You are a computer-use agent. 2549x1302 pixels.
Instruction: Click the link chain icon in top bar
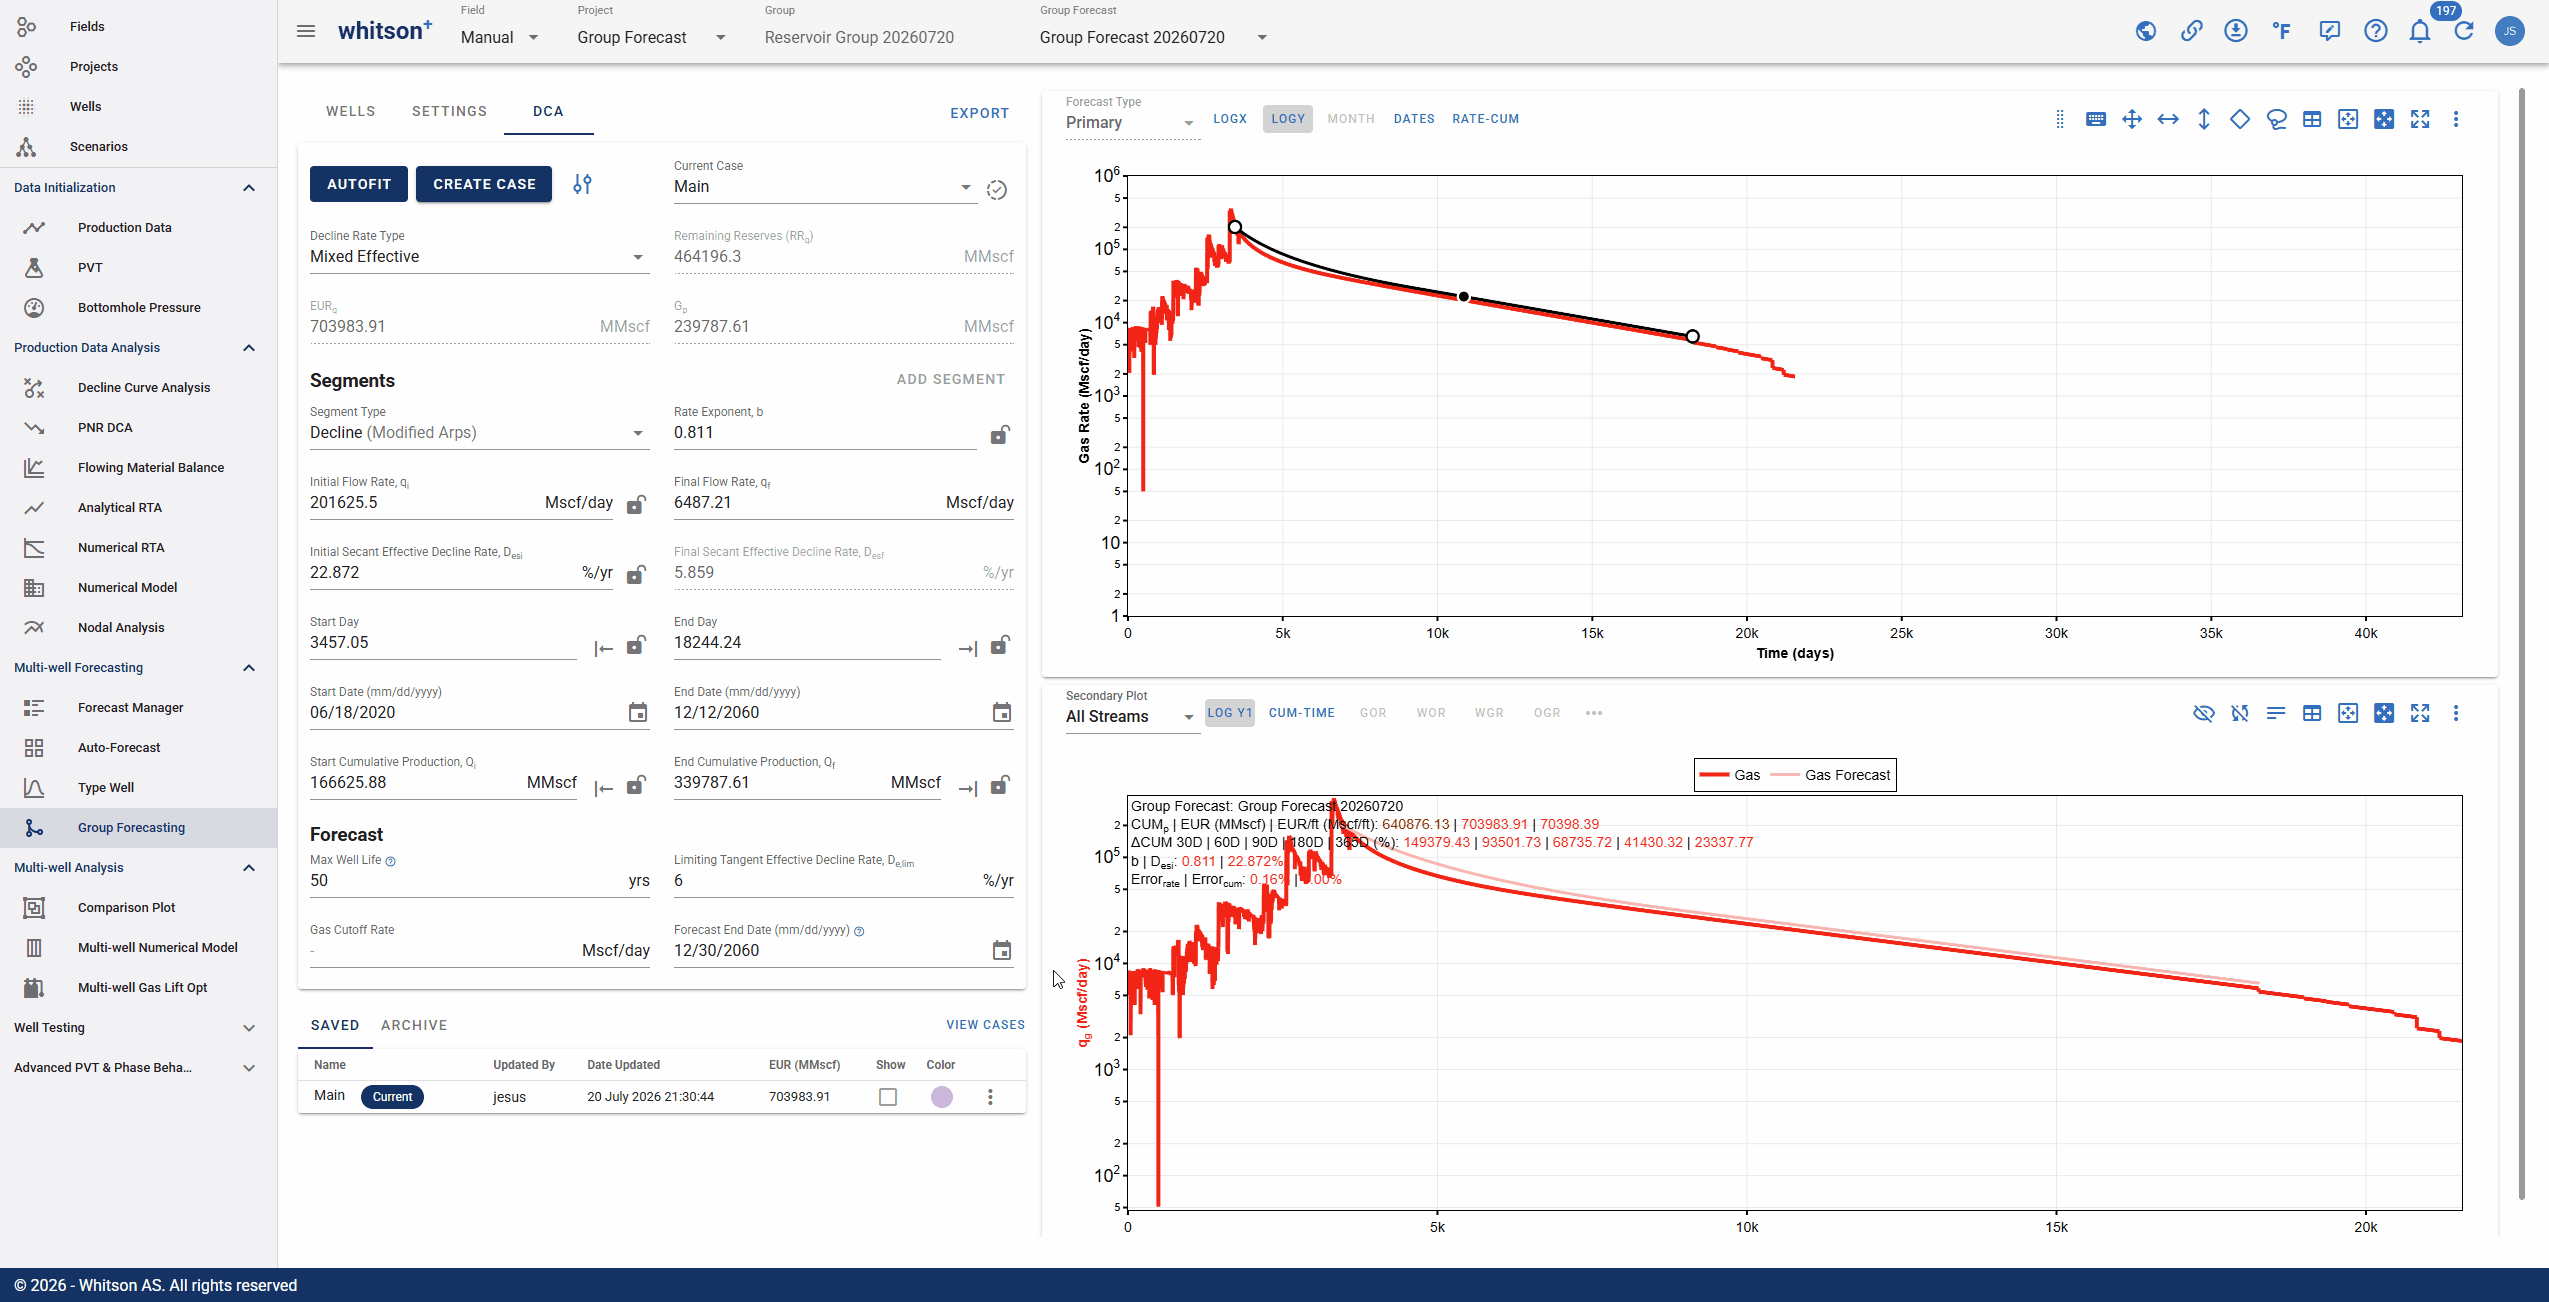2191,32
